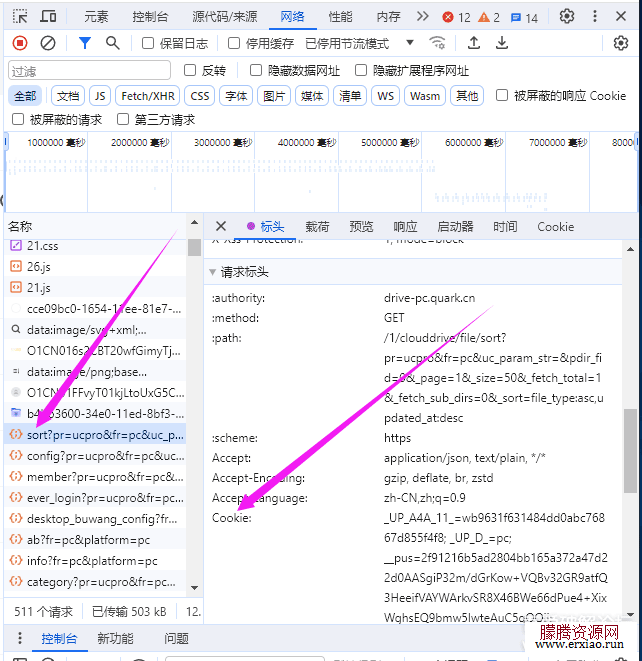Filter by 图片 request type
Viewport: 642px width, 661px height.
point(274,96)
